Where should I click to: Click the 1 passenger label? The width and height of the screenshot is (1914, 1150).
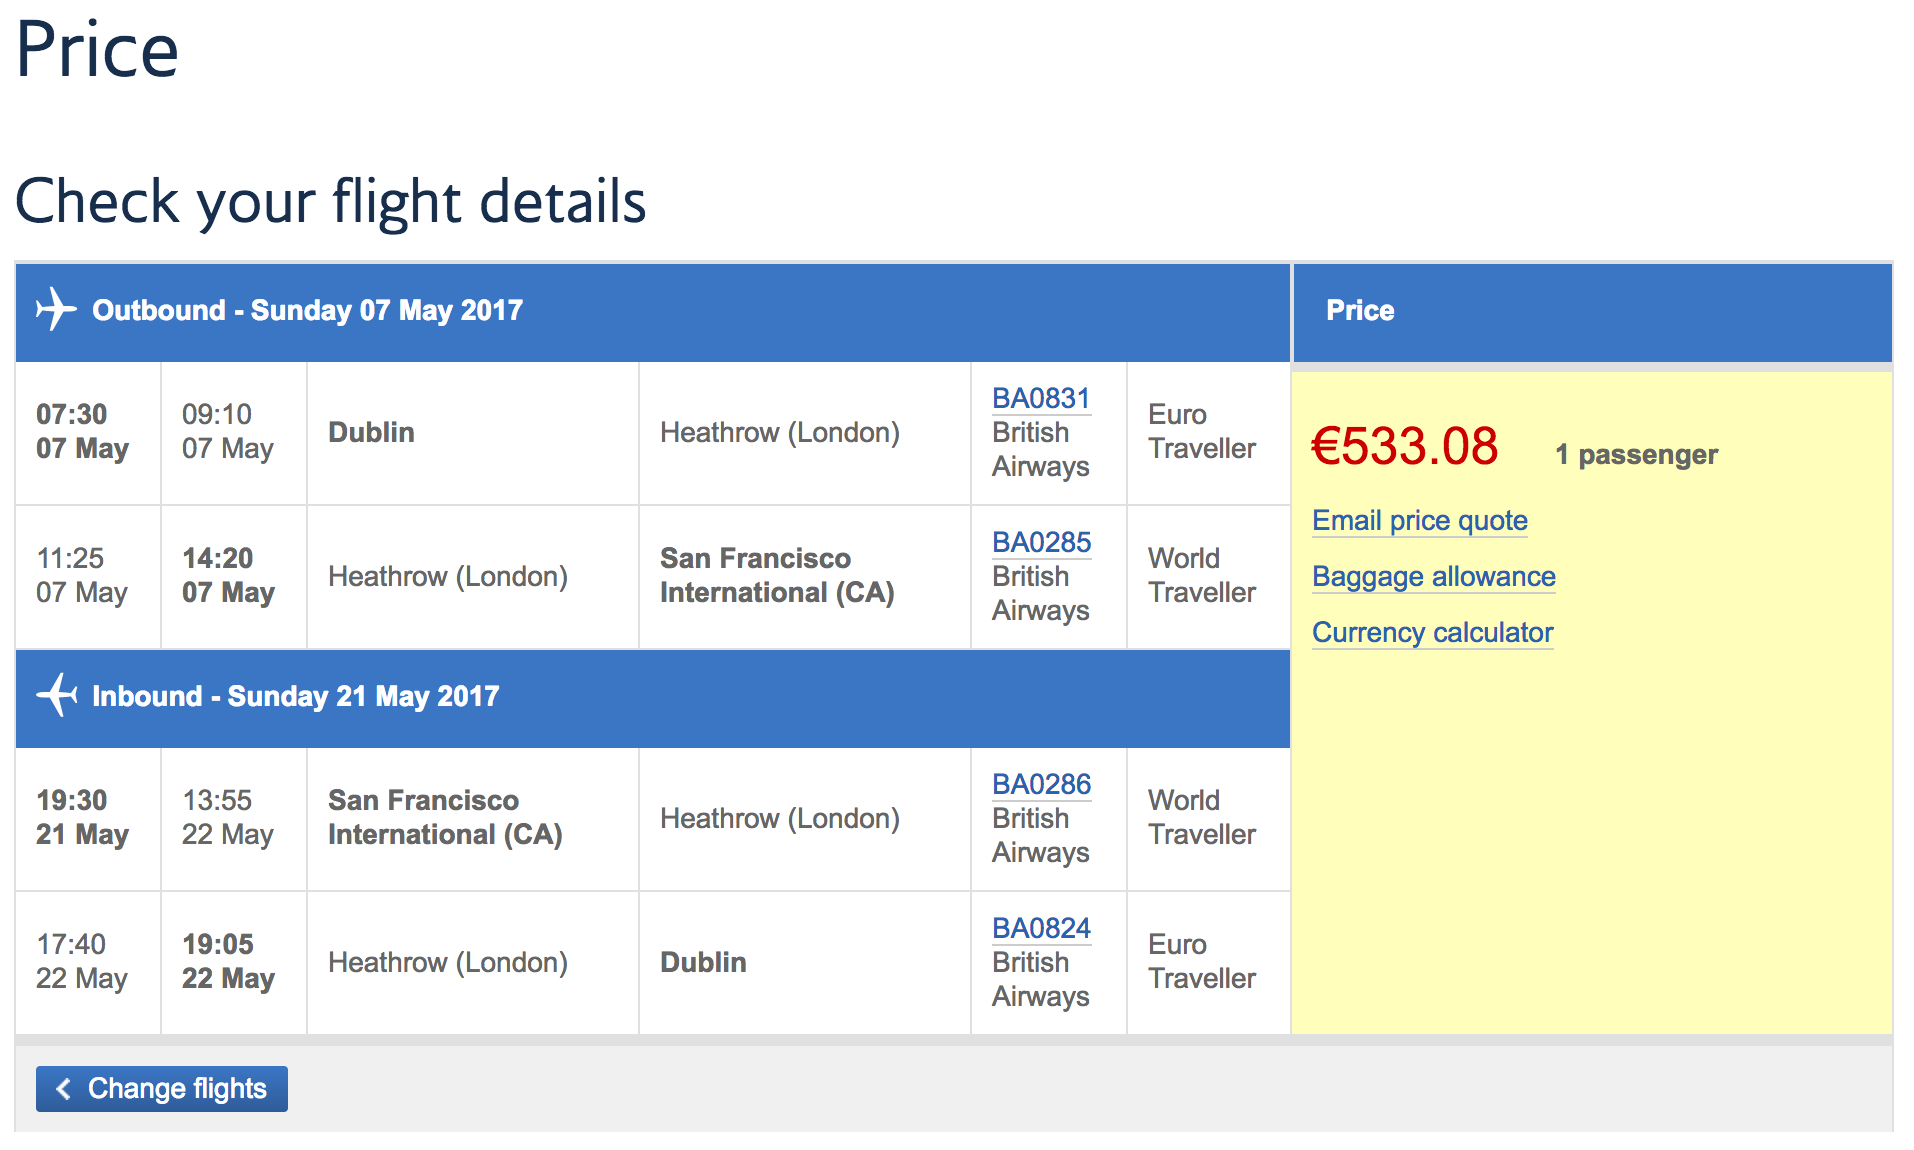[x=1636, y=455]
